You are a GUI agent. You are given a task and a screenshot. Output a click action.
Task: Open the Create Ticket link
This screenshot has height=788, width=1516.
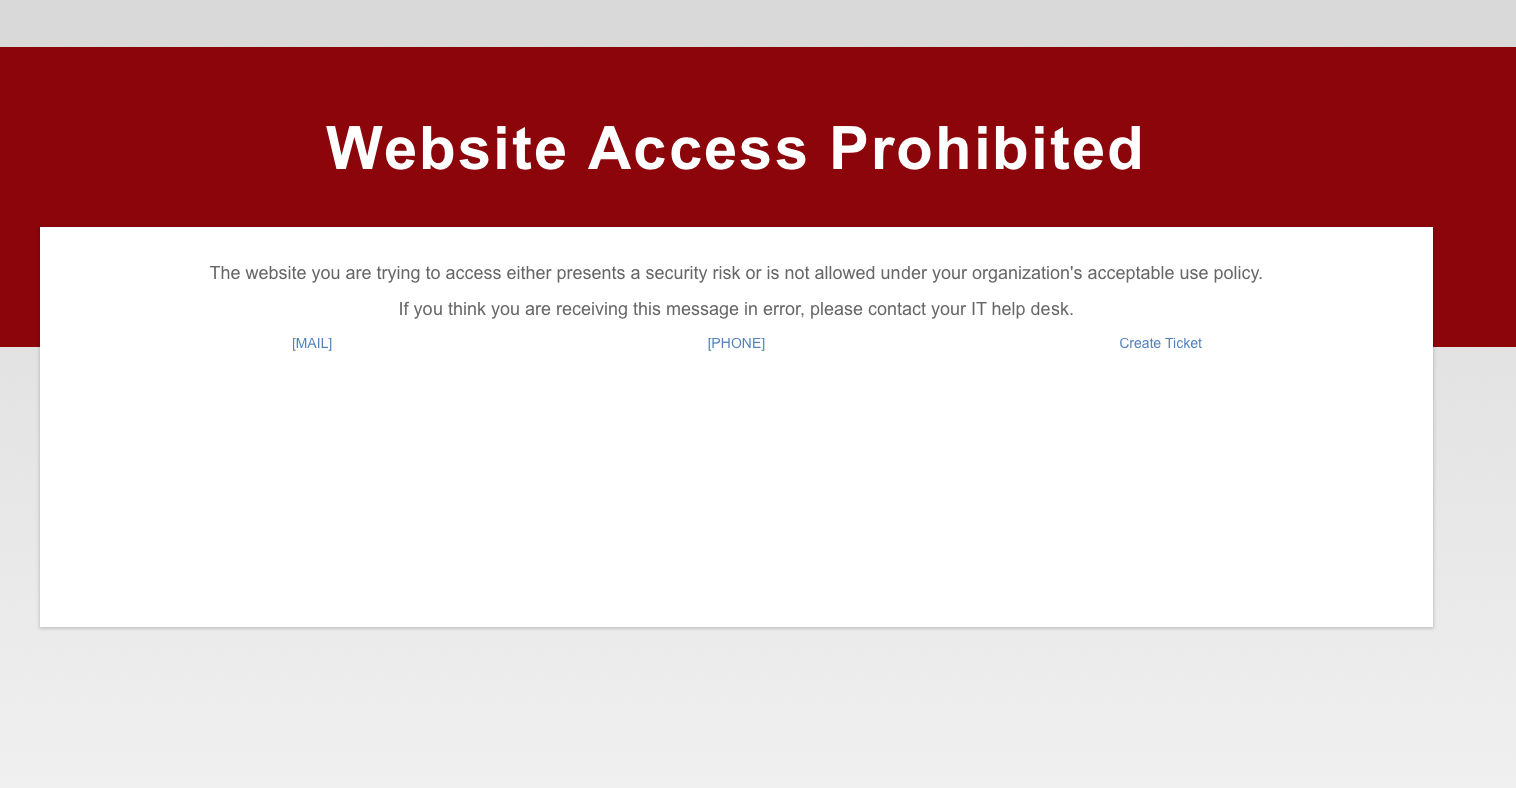click(1160, 343)
